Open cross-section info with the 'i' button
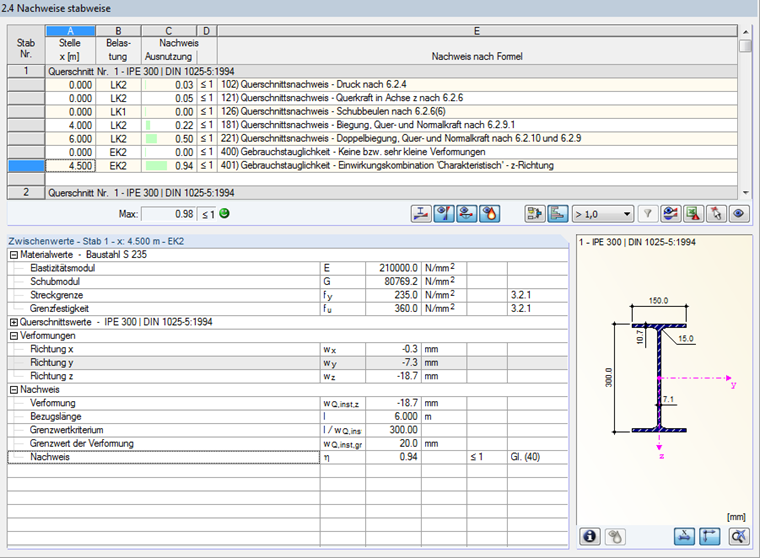Screen dimensions: 760x558 pyautogui.click(x=590, y=537)
